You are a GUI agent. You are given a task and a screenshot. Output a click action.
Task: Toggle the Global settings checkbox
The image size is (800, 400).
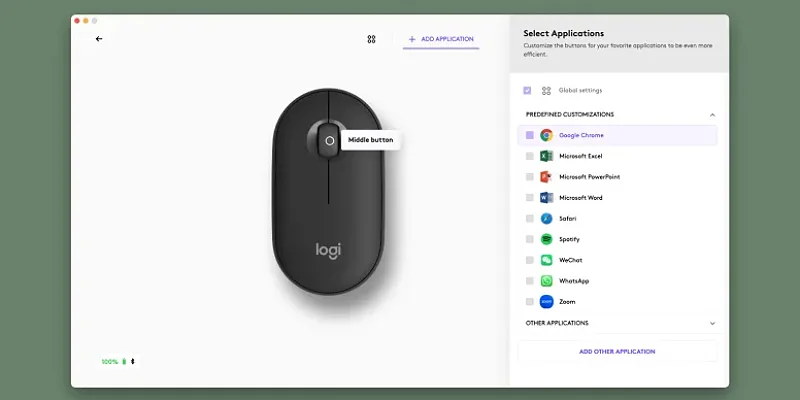tap(527, 90)
